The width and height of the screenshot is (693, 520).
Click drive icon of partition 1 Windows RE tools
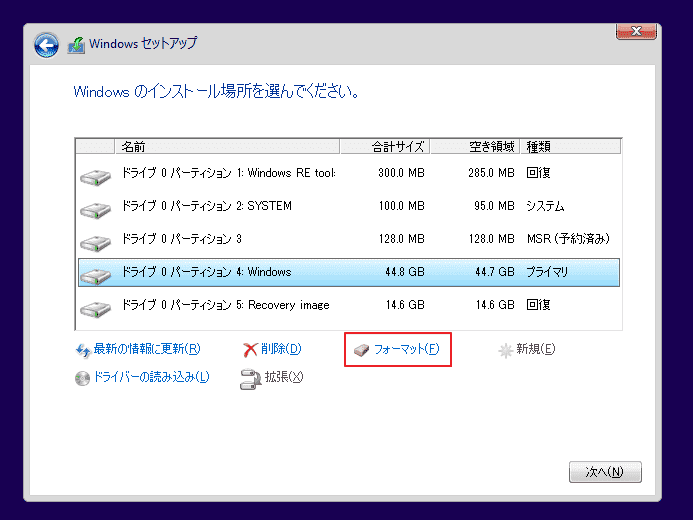pyautogui.click(x=95, y=178)
